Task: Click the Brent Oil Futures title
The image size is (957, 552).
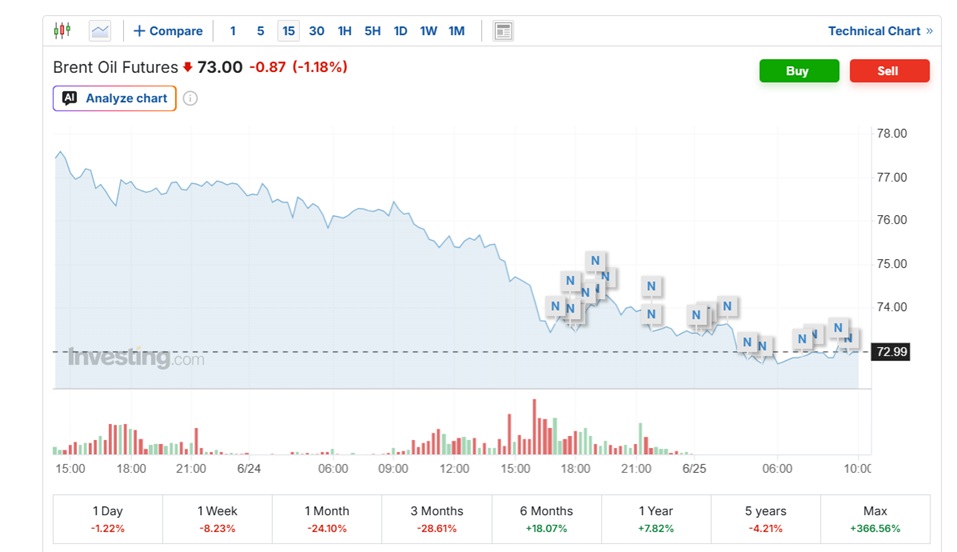Action: pos(115,67)
